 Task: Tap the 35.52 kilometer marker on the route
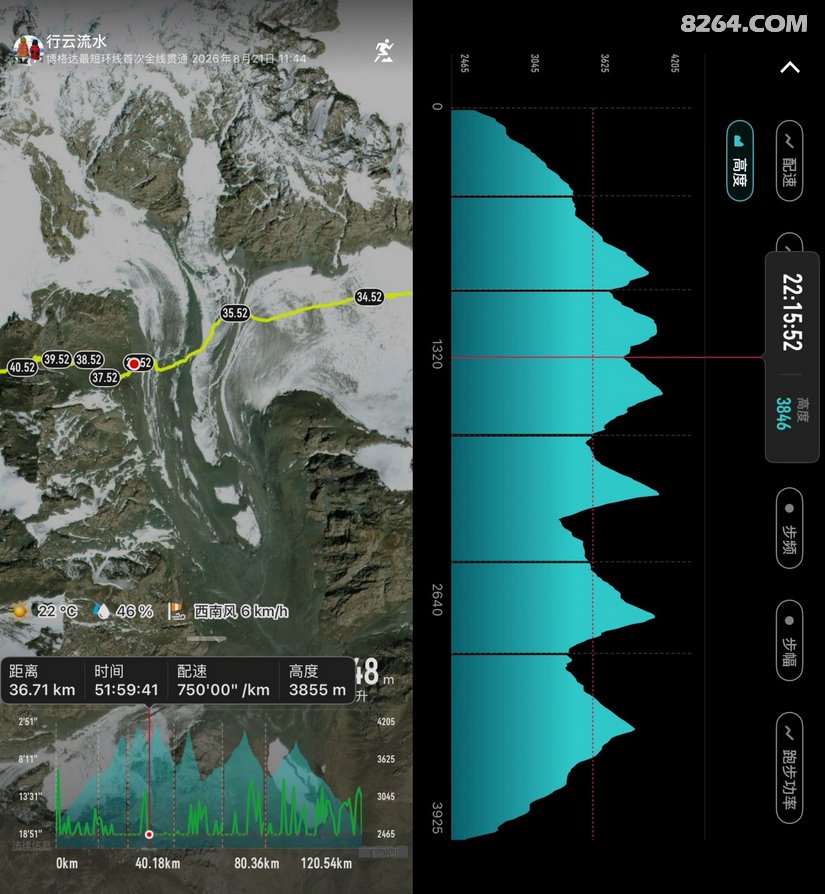click(x=235, y=313)
